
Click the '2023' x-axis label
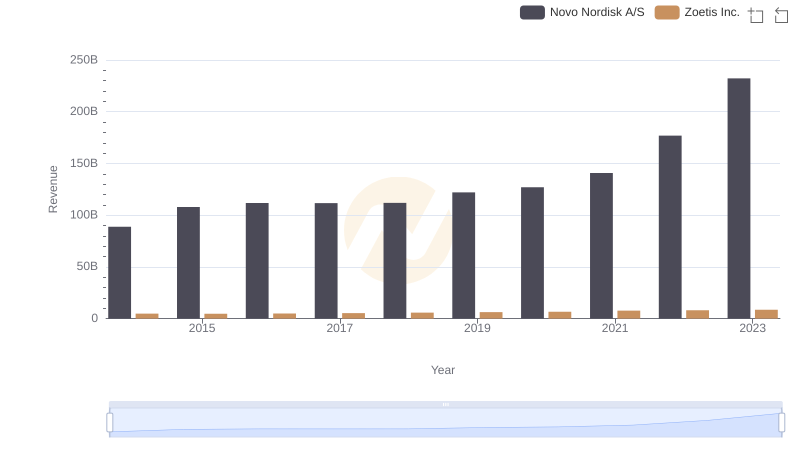(x=753, y=328)
